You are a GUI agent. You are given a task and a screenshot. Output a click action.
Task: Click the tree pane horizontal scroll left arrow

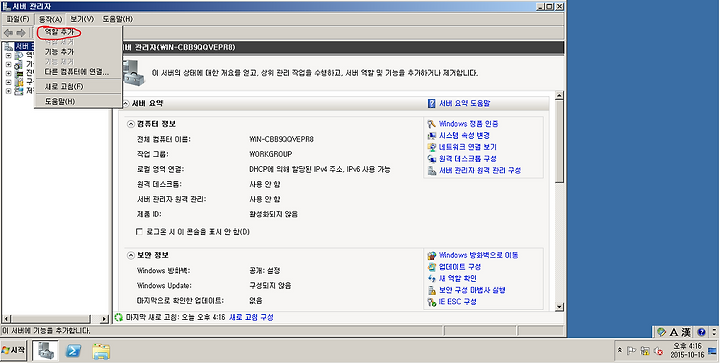tap(6, 318)
